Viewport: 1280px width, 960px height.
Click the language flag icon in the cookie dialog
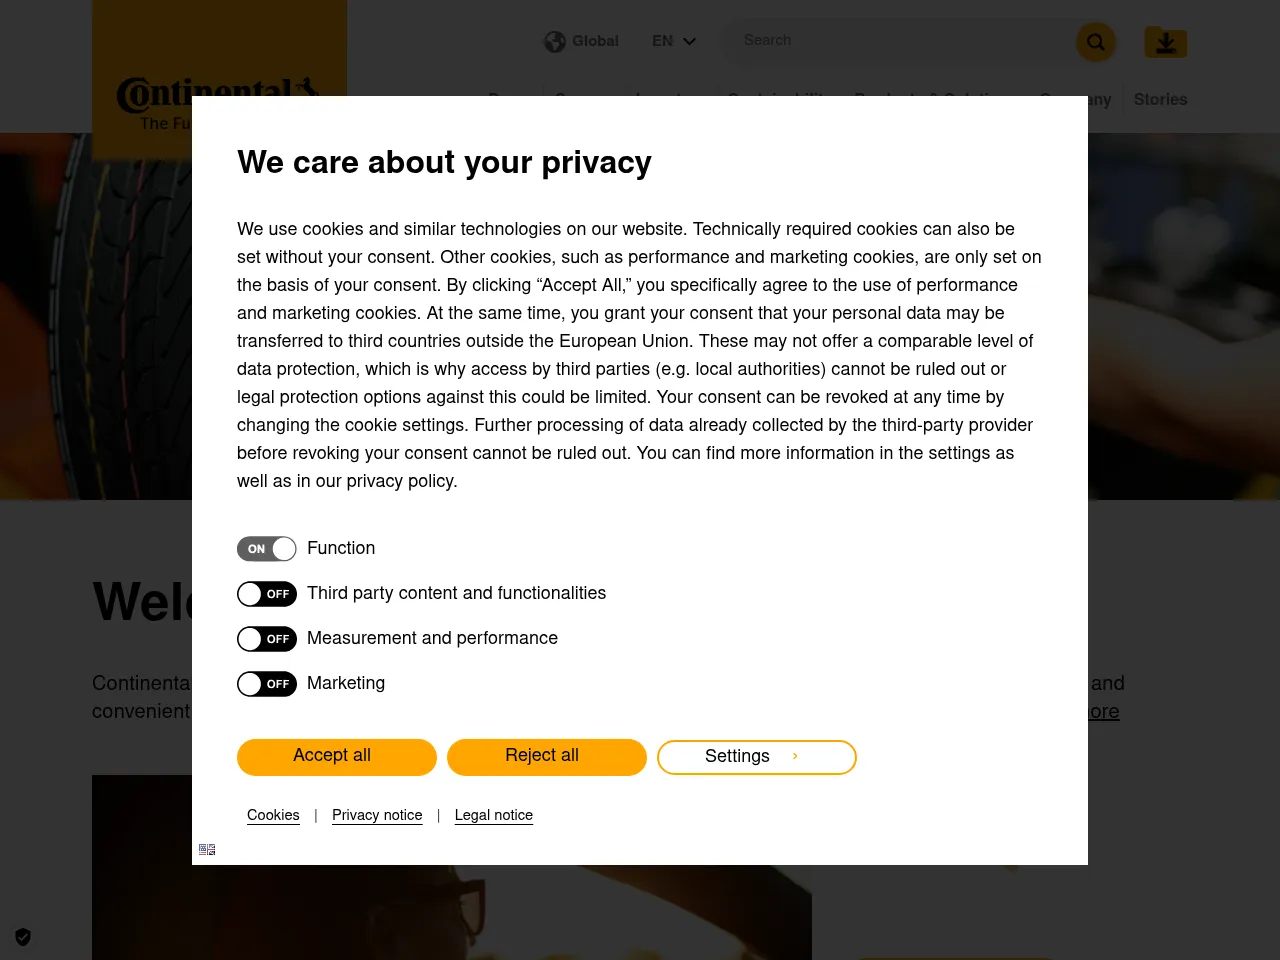[207, 849]
